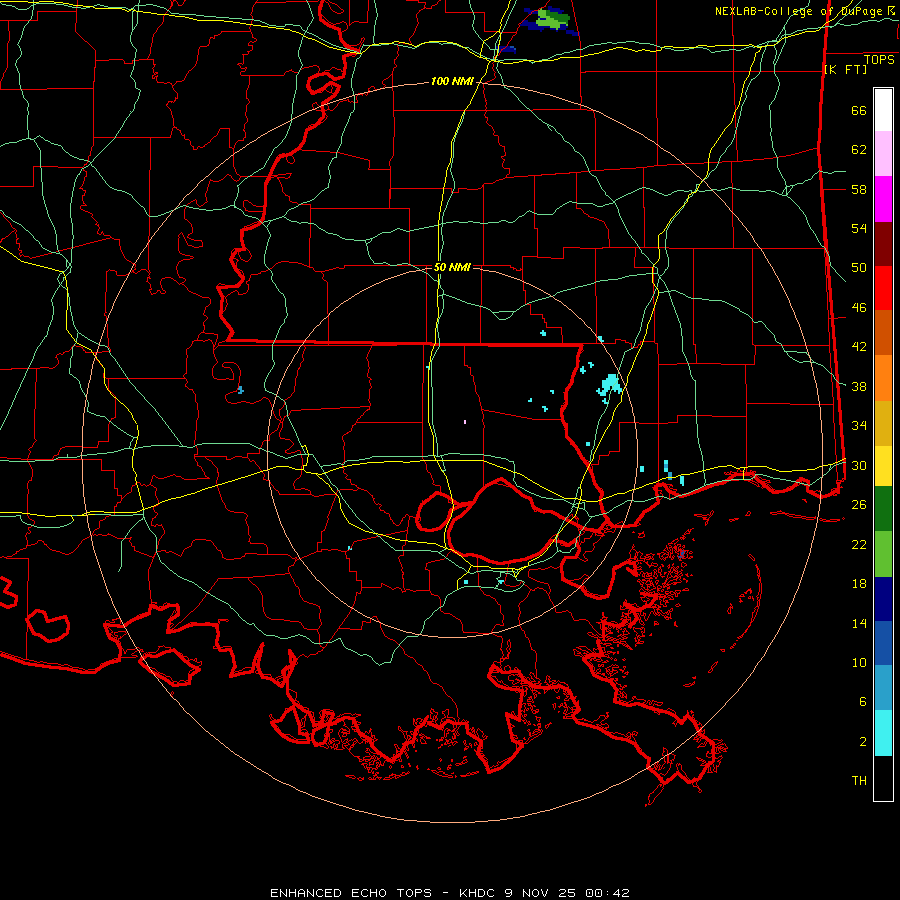Screen dimensions: 900x900
Task: Click the ENHANCED ECHO TOPS KHDC timestamp caption
Action: tap(450, 893)
